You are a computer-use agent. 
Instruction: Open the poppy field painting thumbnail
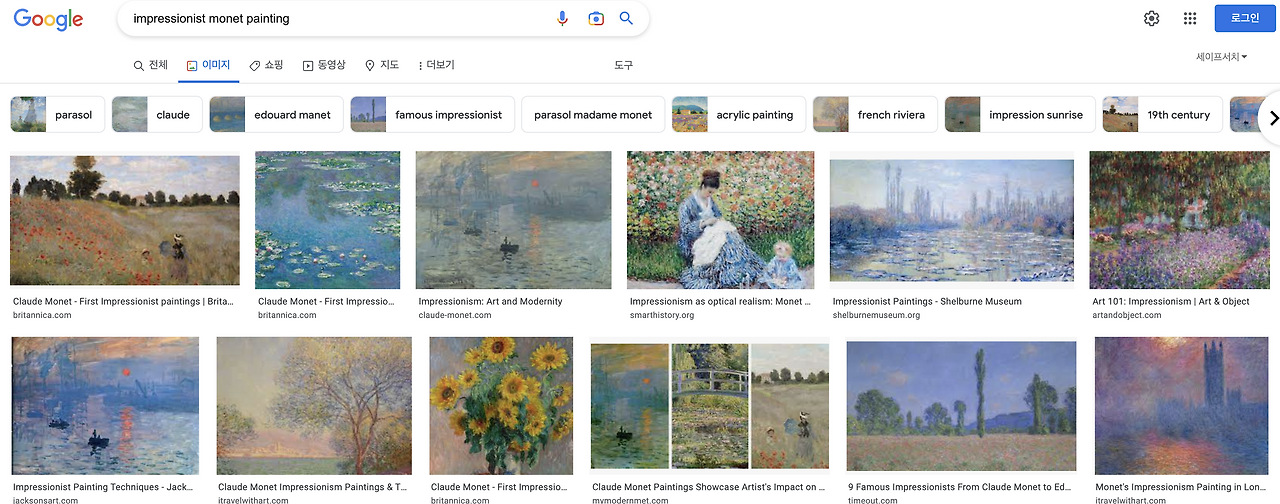[x=125, y=220]
